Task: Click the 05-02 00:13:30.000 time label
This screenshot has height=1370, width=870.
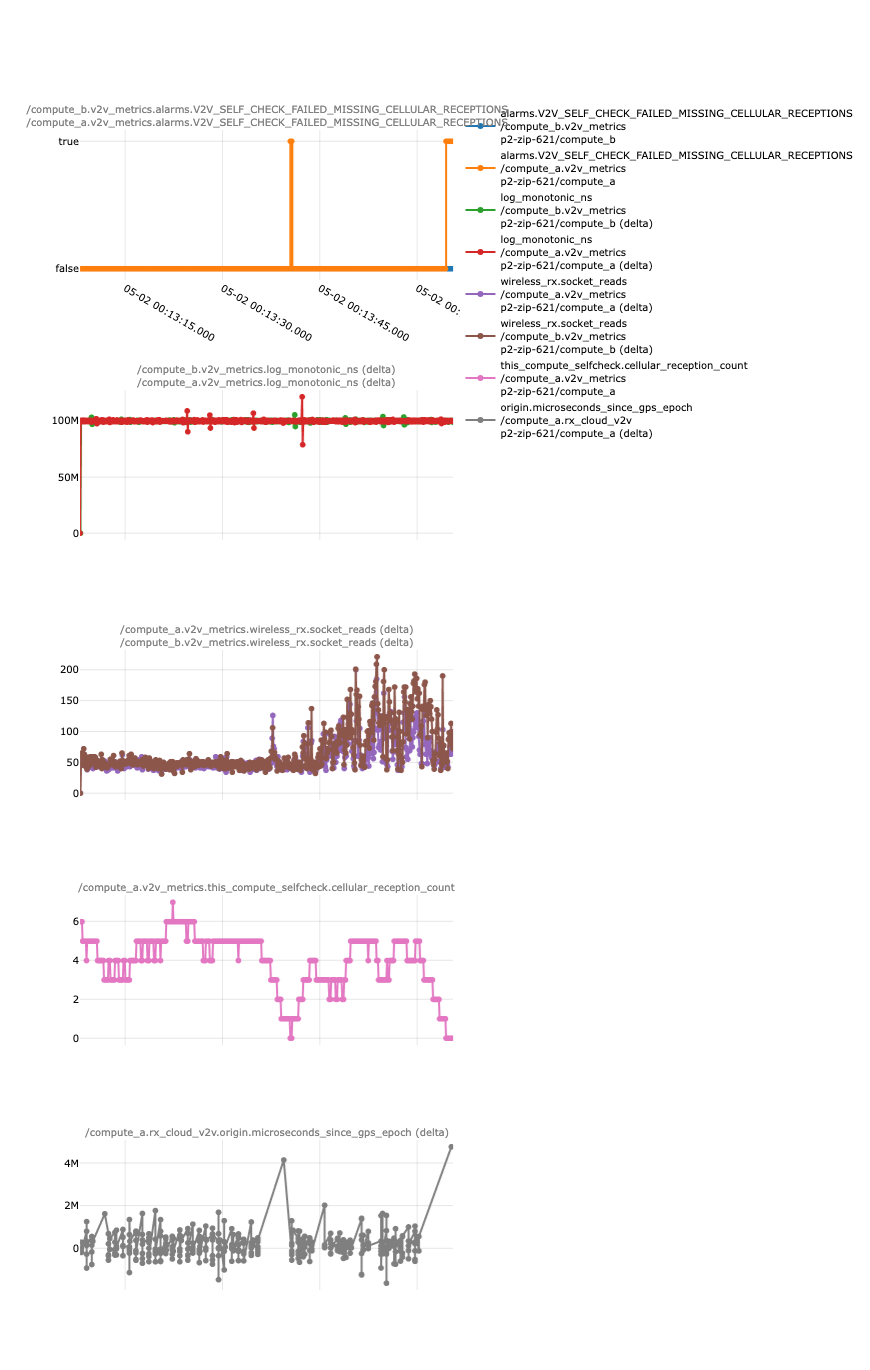Action: [x=266, y=313]
